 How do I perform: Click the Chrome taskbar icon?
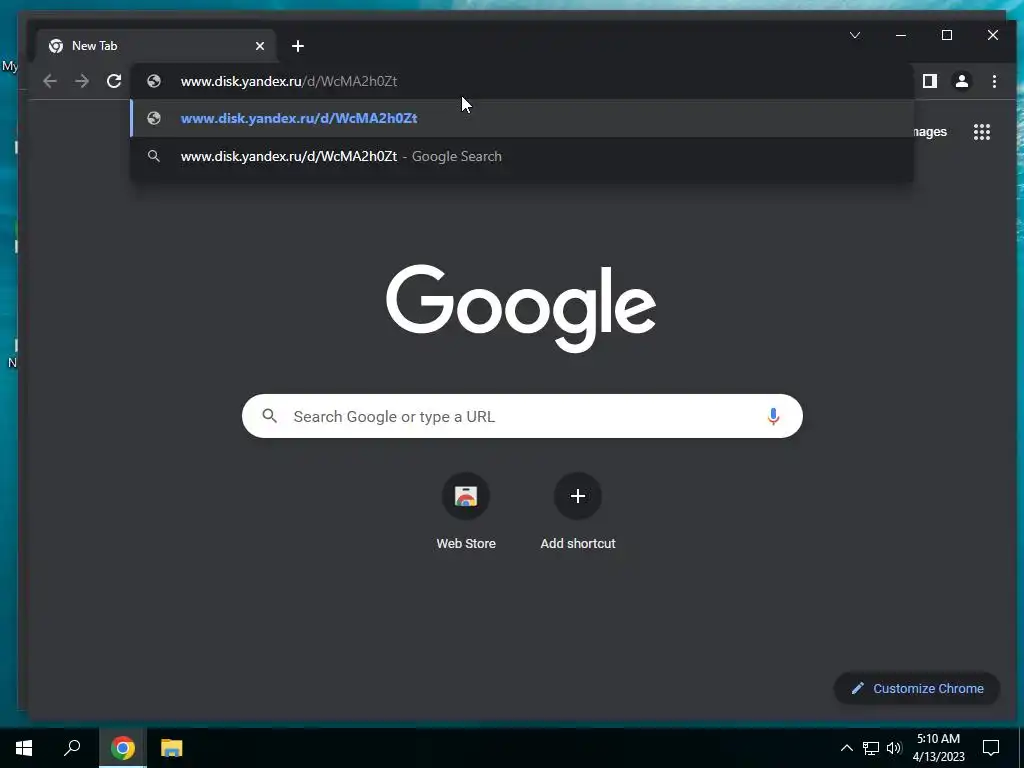(123, 748)
